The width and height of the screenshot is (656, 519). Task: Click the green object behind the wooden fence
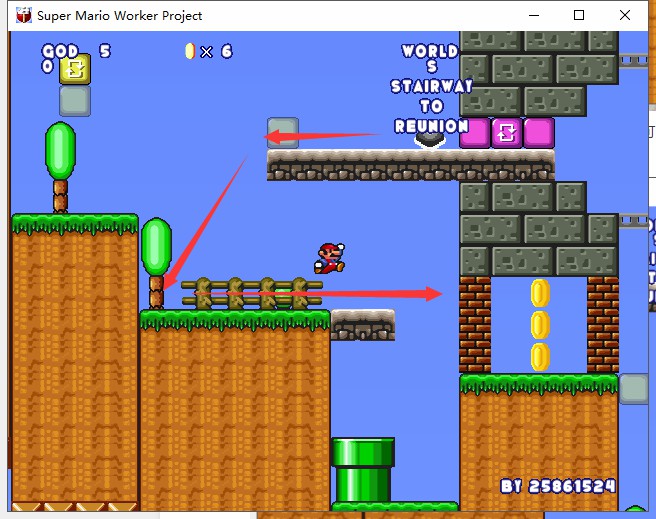tap(283, 298)
